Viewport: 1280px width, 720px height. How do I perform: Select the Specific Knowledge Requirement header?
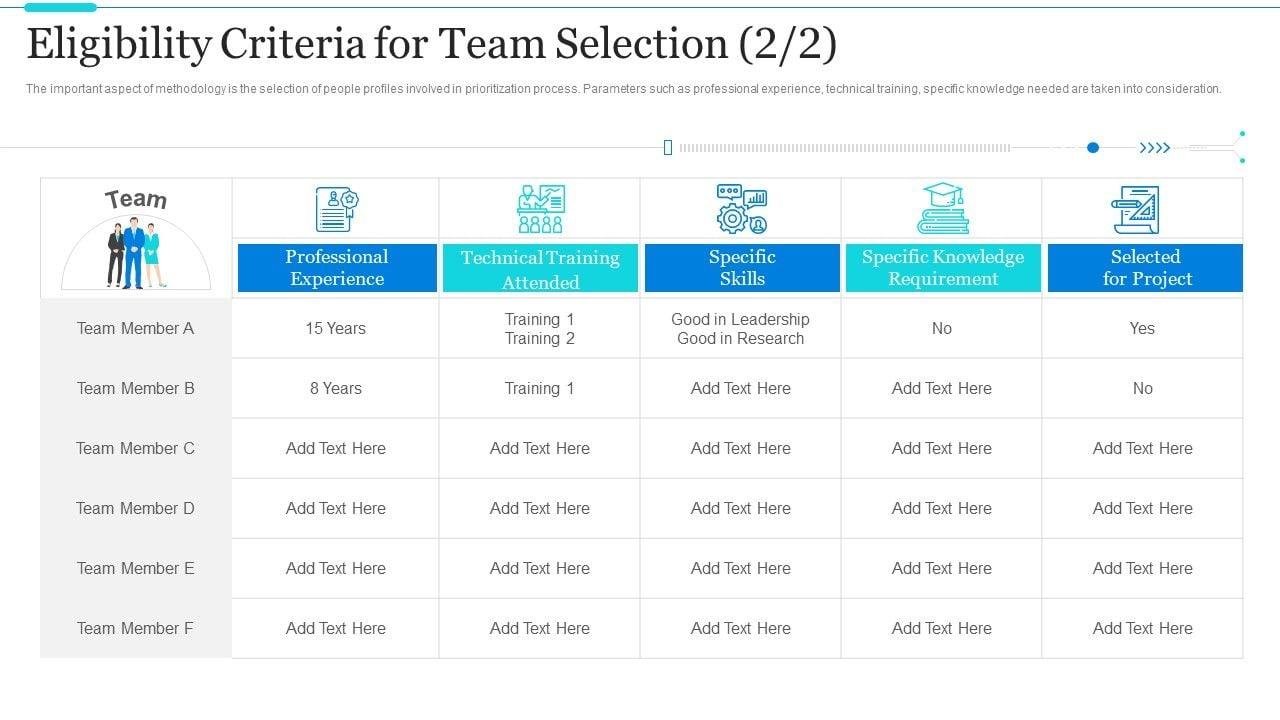pyautogui.click(x=943, y=268)
